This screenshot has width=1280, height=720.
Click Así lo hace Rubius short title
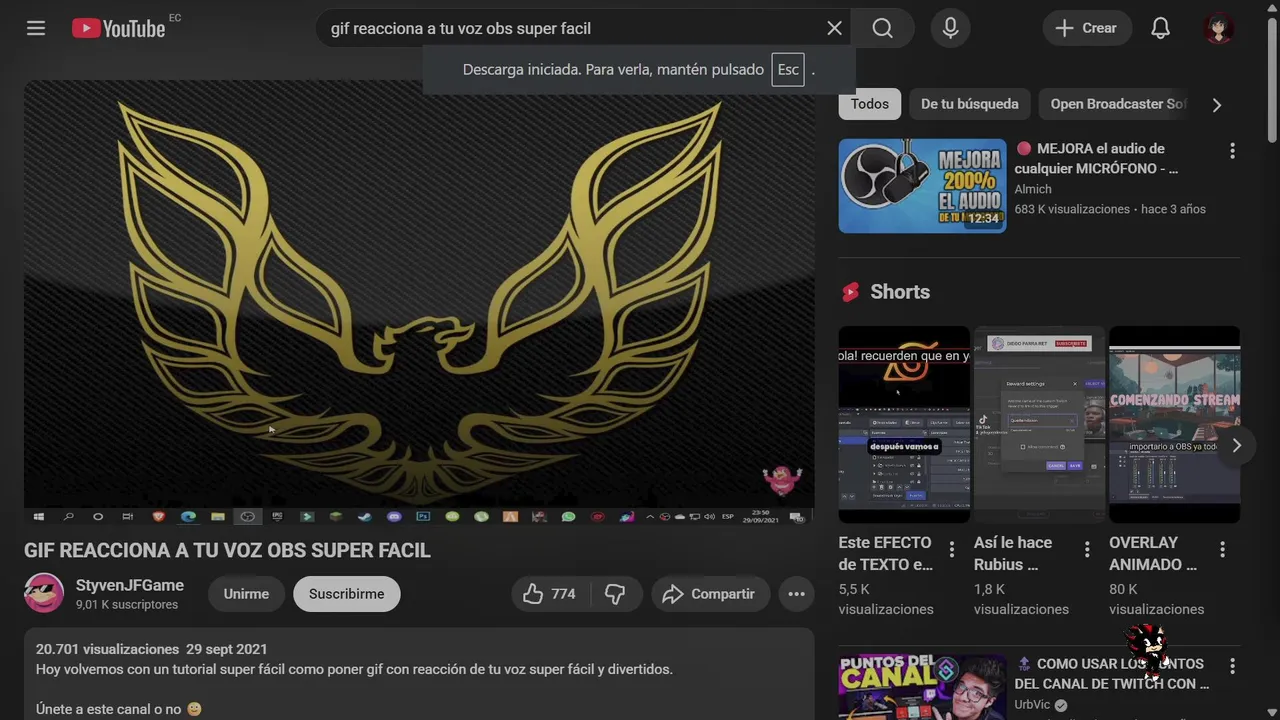coord(1013,553)
